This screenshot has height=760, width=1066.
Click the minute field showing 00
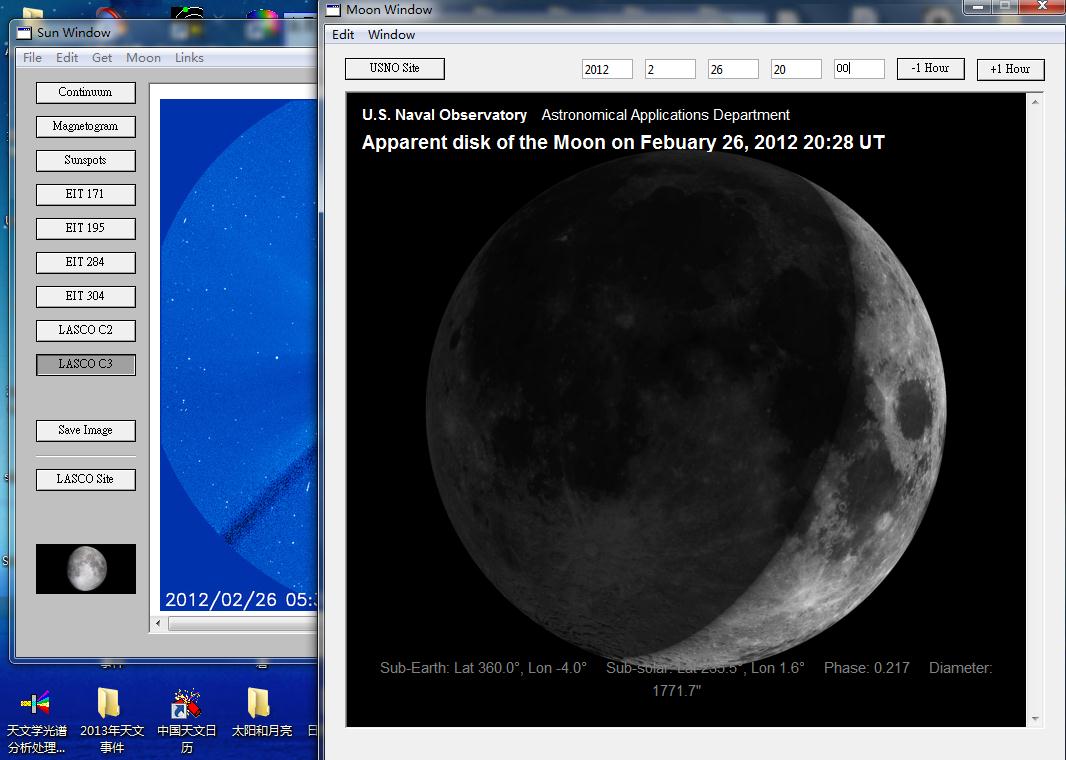859,69
